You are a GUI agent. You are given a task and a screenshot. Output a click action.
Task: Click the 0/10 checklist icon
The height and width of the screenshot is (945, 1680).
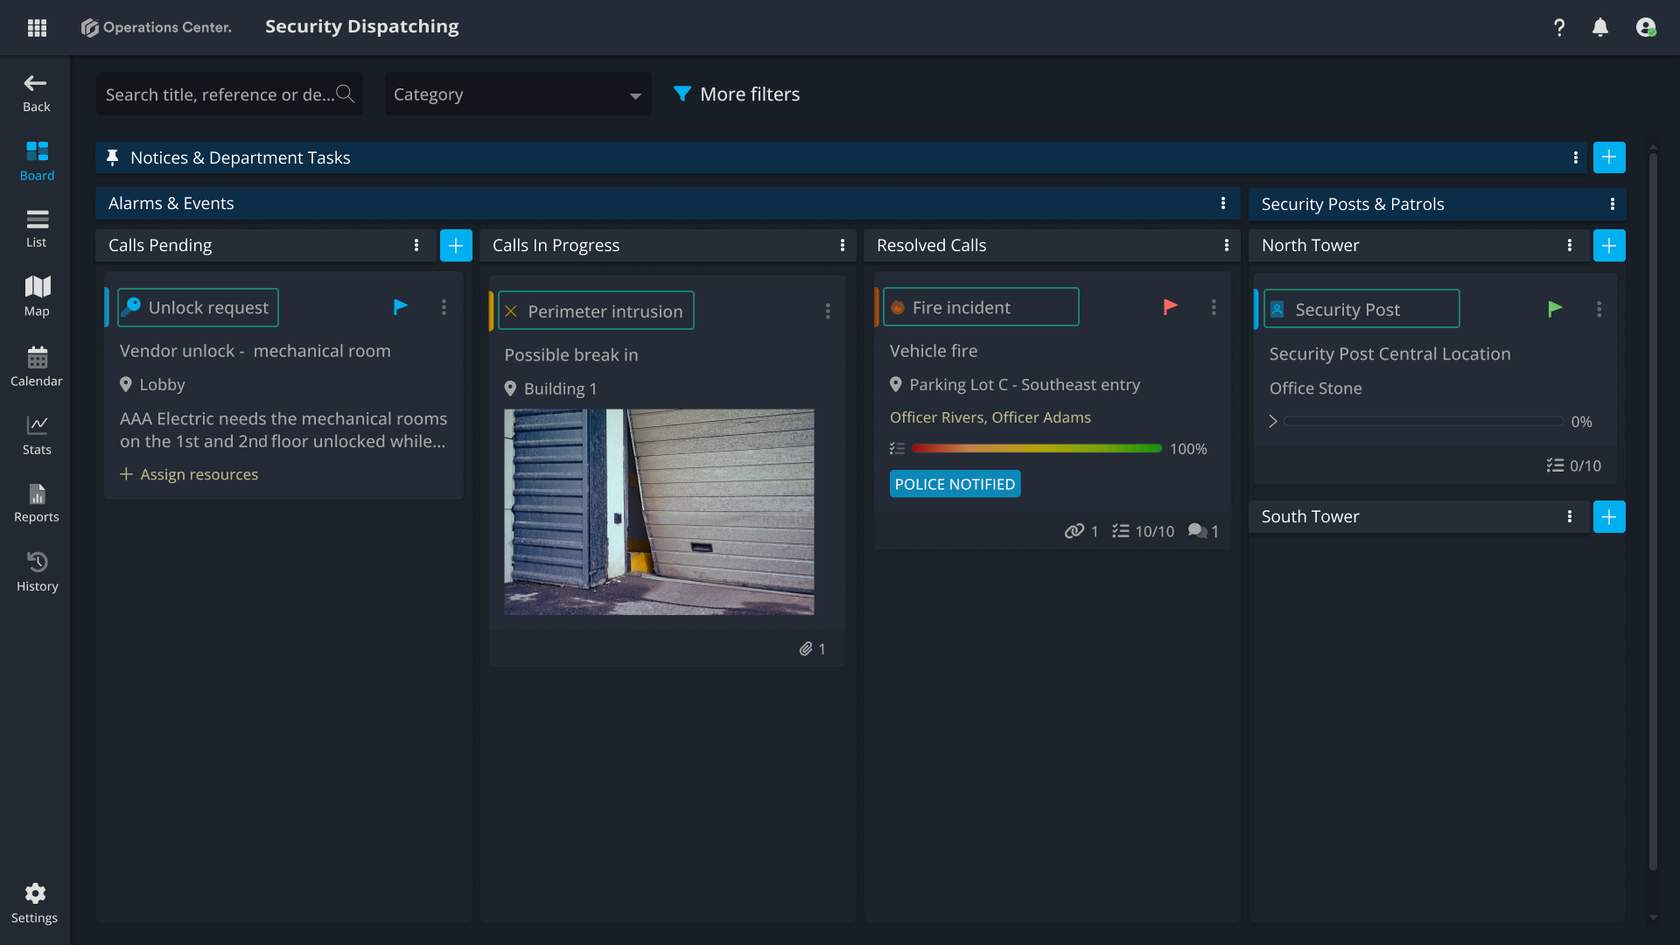click(x=1555, y=465)
